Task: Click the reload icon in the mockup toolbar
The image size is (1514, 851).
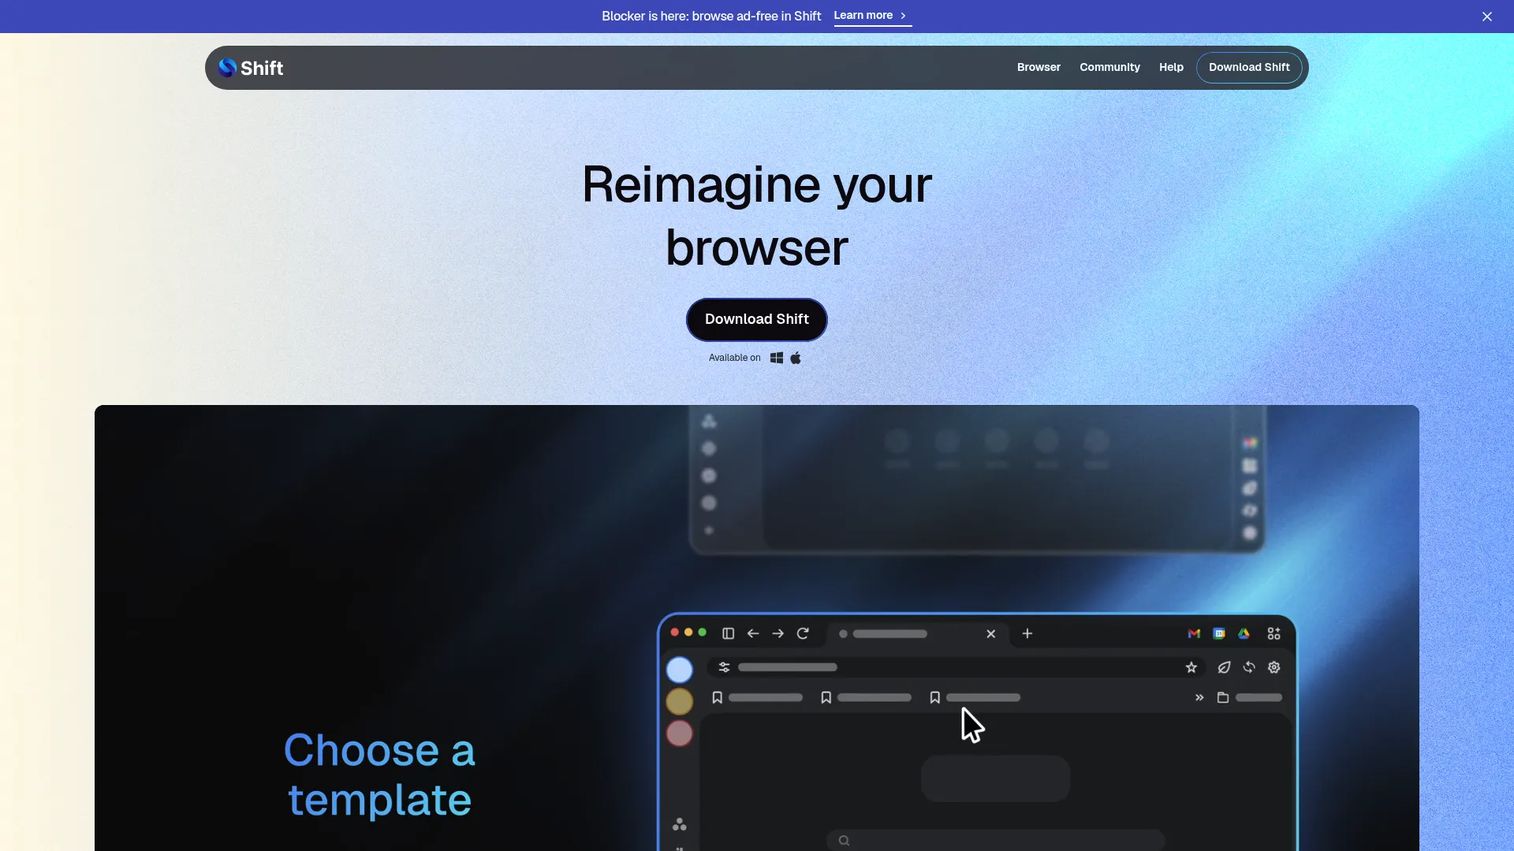Action: coord(803,634)
